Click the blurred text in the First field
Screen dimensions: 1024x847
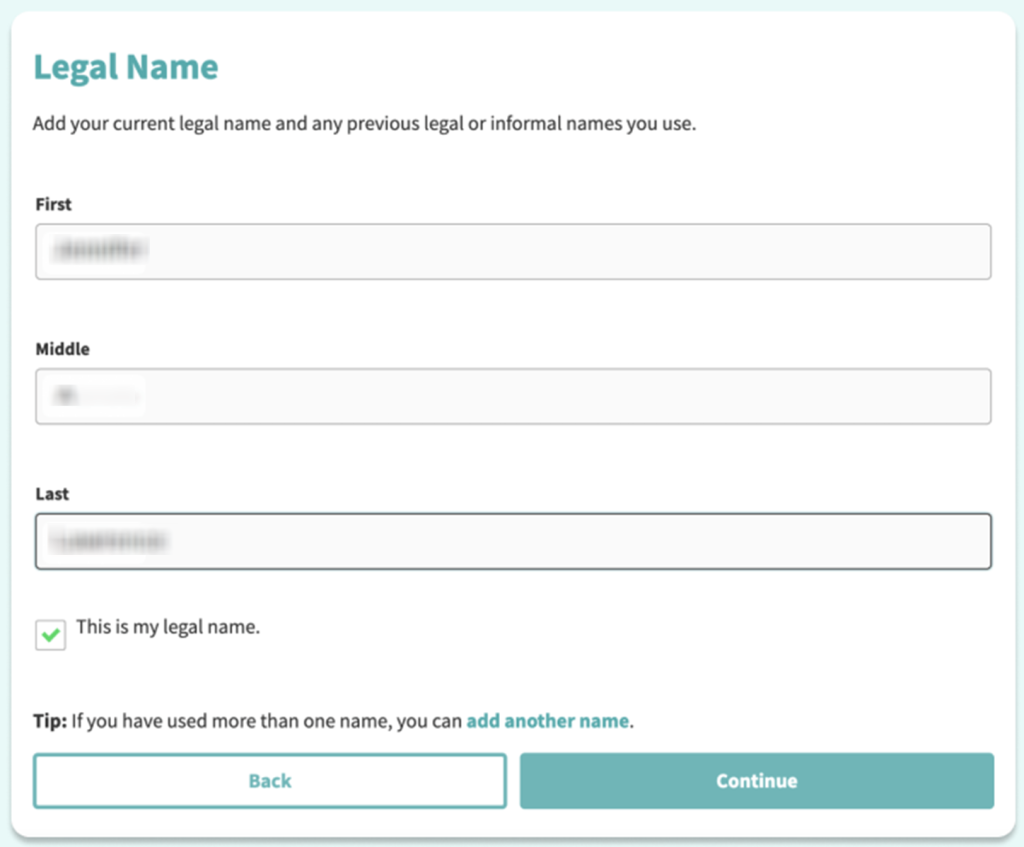(101, 251)
